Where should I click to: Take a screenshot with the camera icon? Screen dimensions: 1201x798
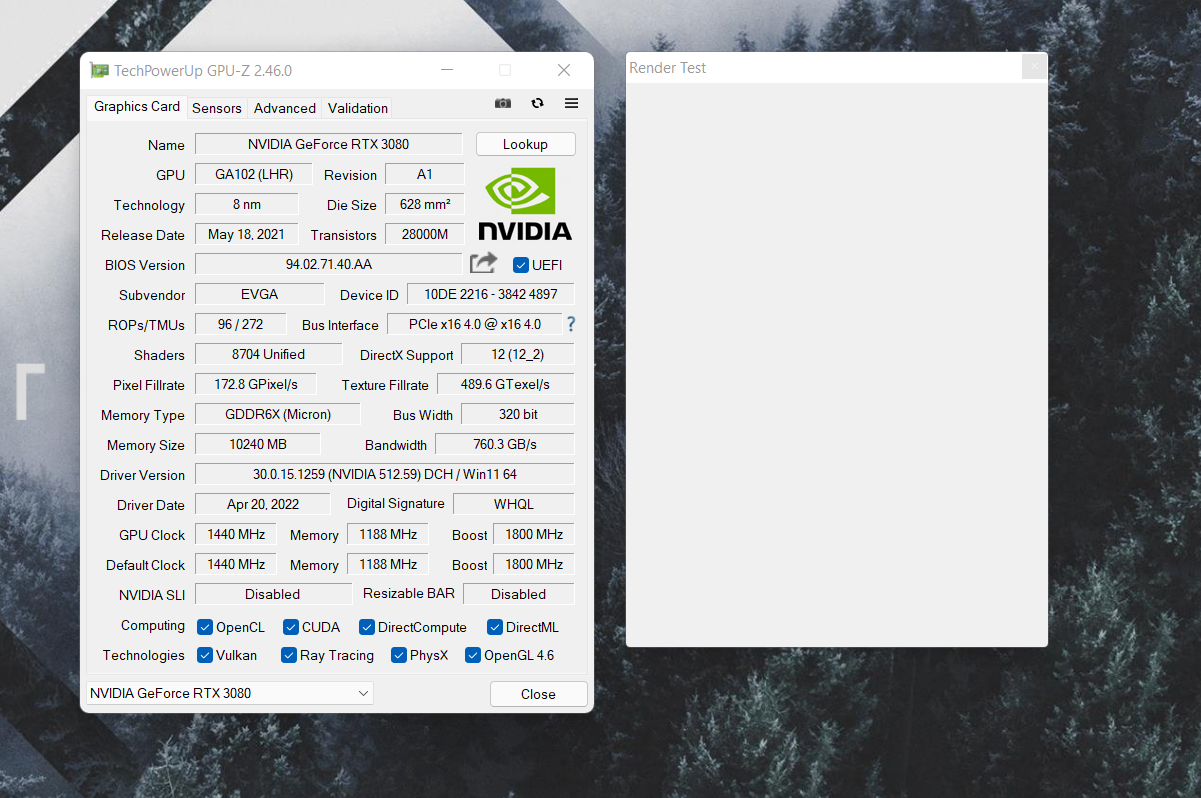503,103
